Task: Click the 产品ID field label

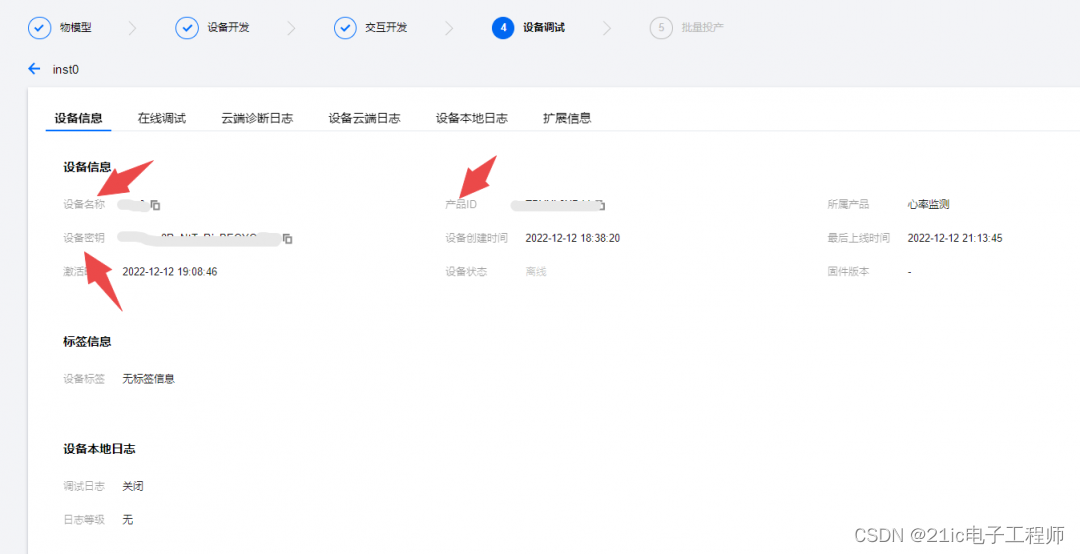Action: 461,205
